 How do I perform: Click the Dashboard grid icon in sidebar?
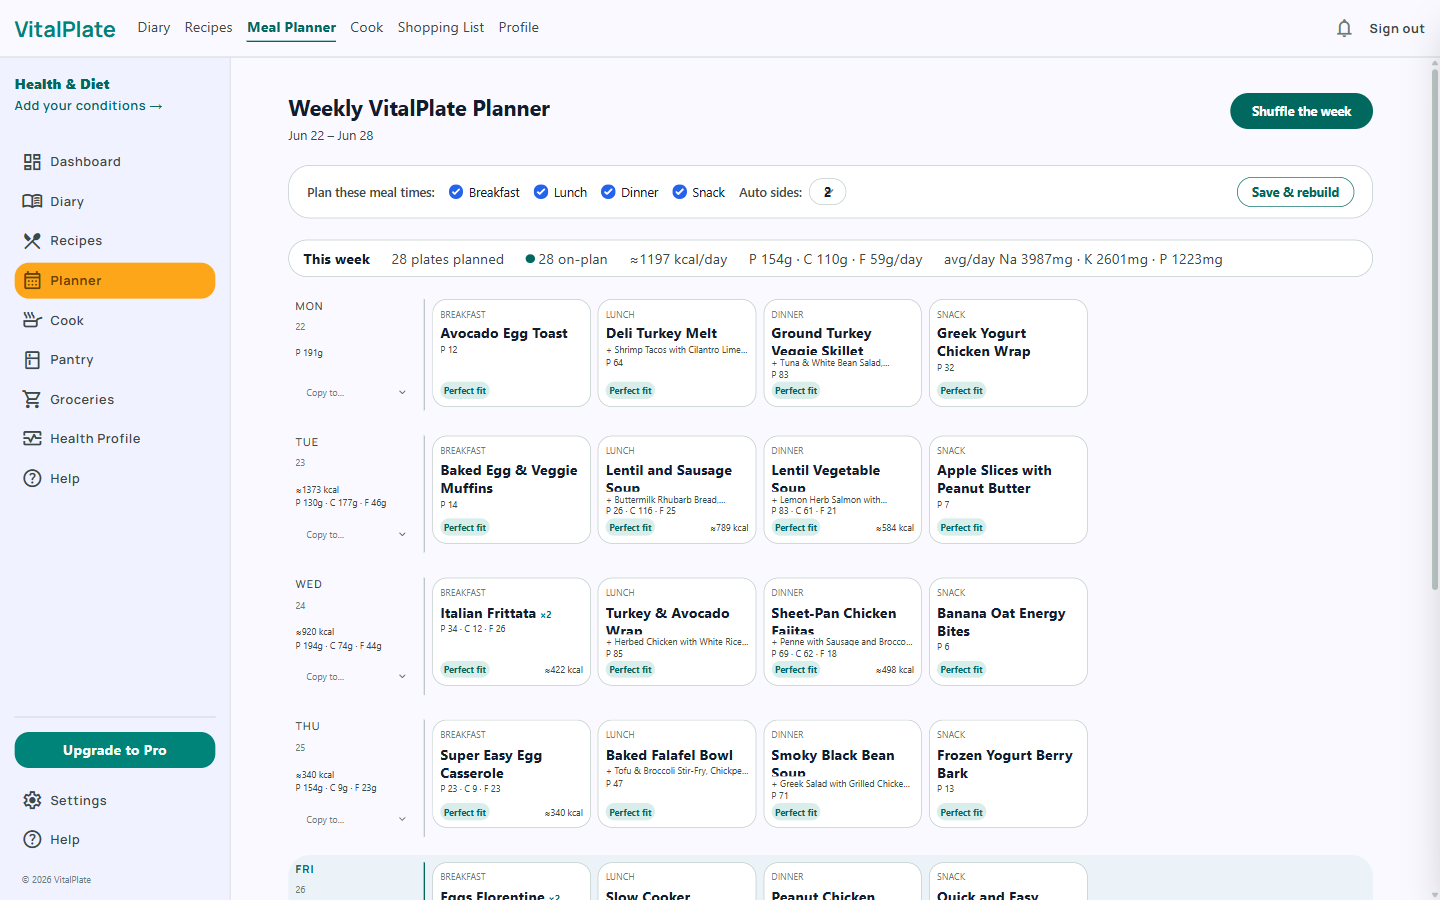(32, 162)
